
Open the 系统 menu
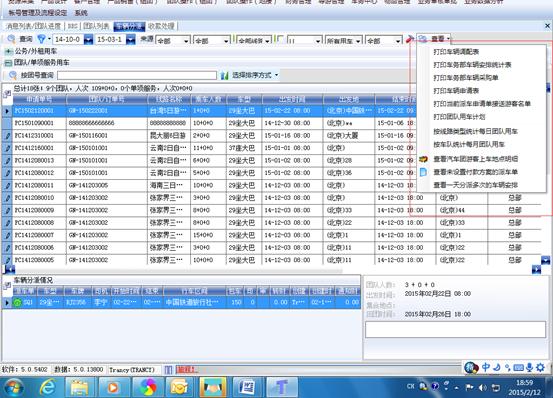(81, 13)
